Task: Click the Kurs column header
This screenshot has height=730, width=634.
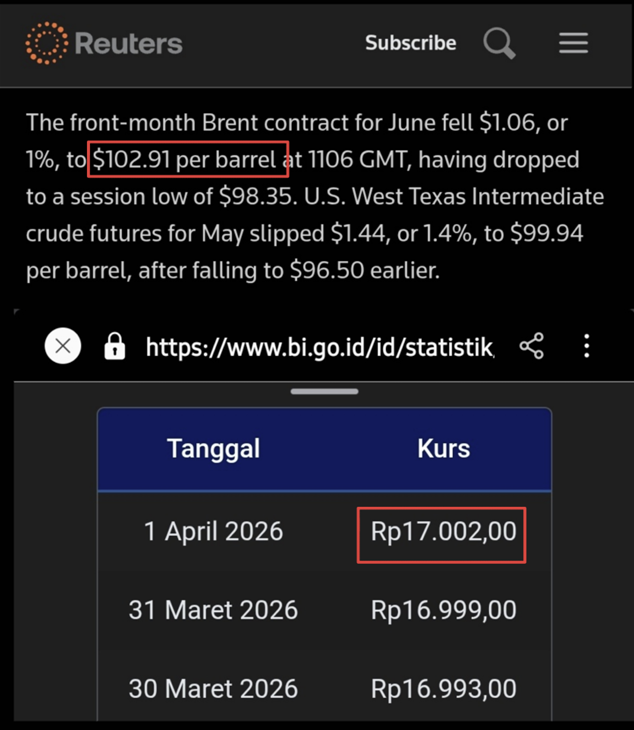Action: point(443,448)
